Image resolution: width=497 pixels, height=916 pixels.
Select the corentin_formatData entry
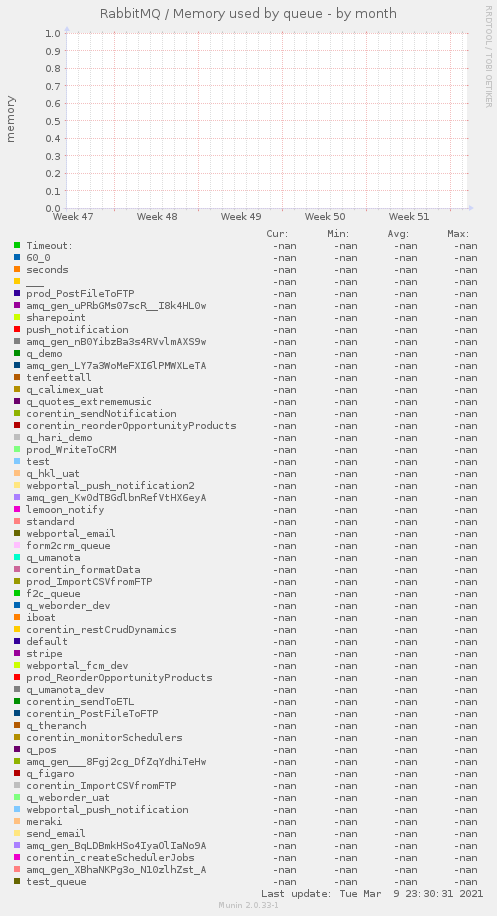point(83,570)
